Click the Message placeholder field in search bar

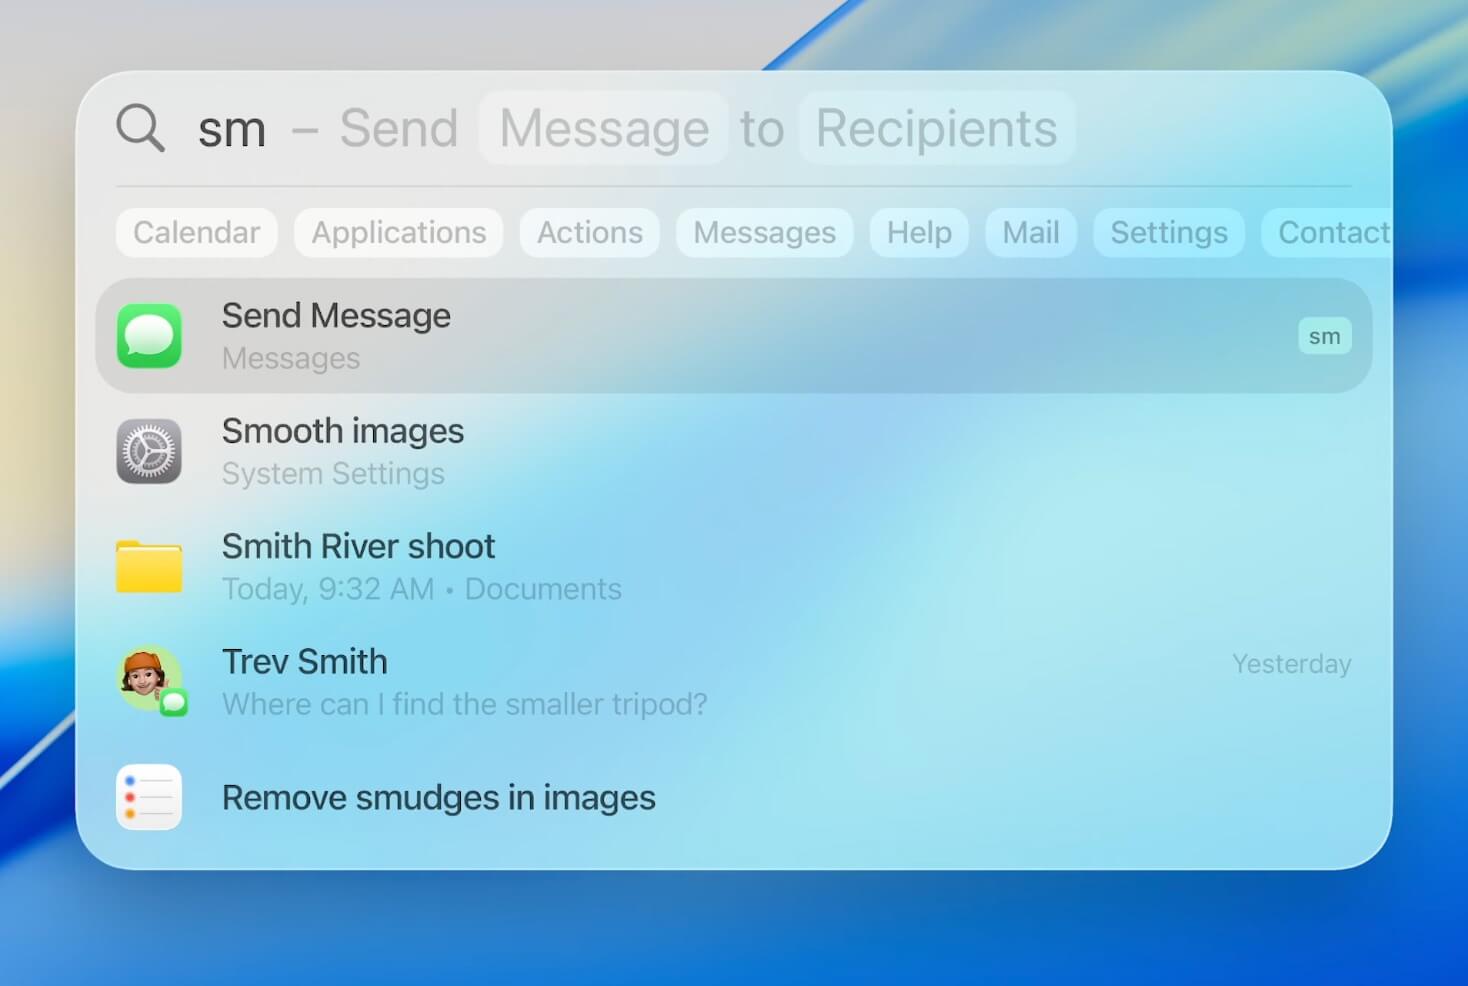coord(604,128)
